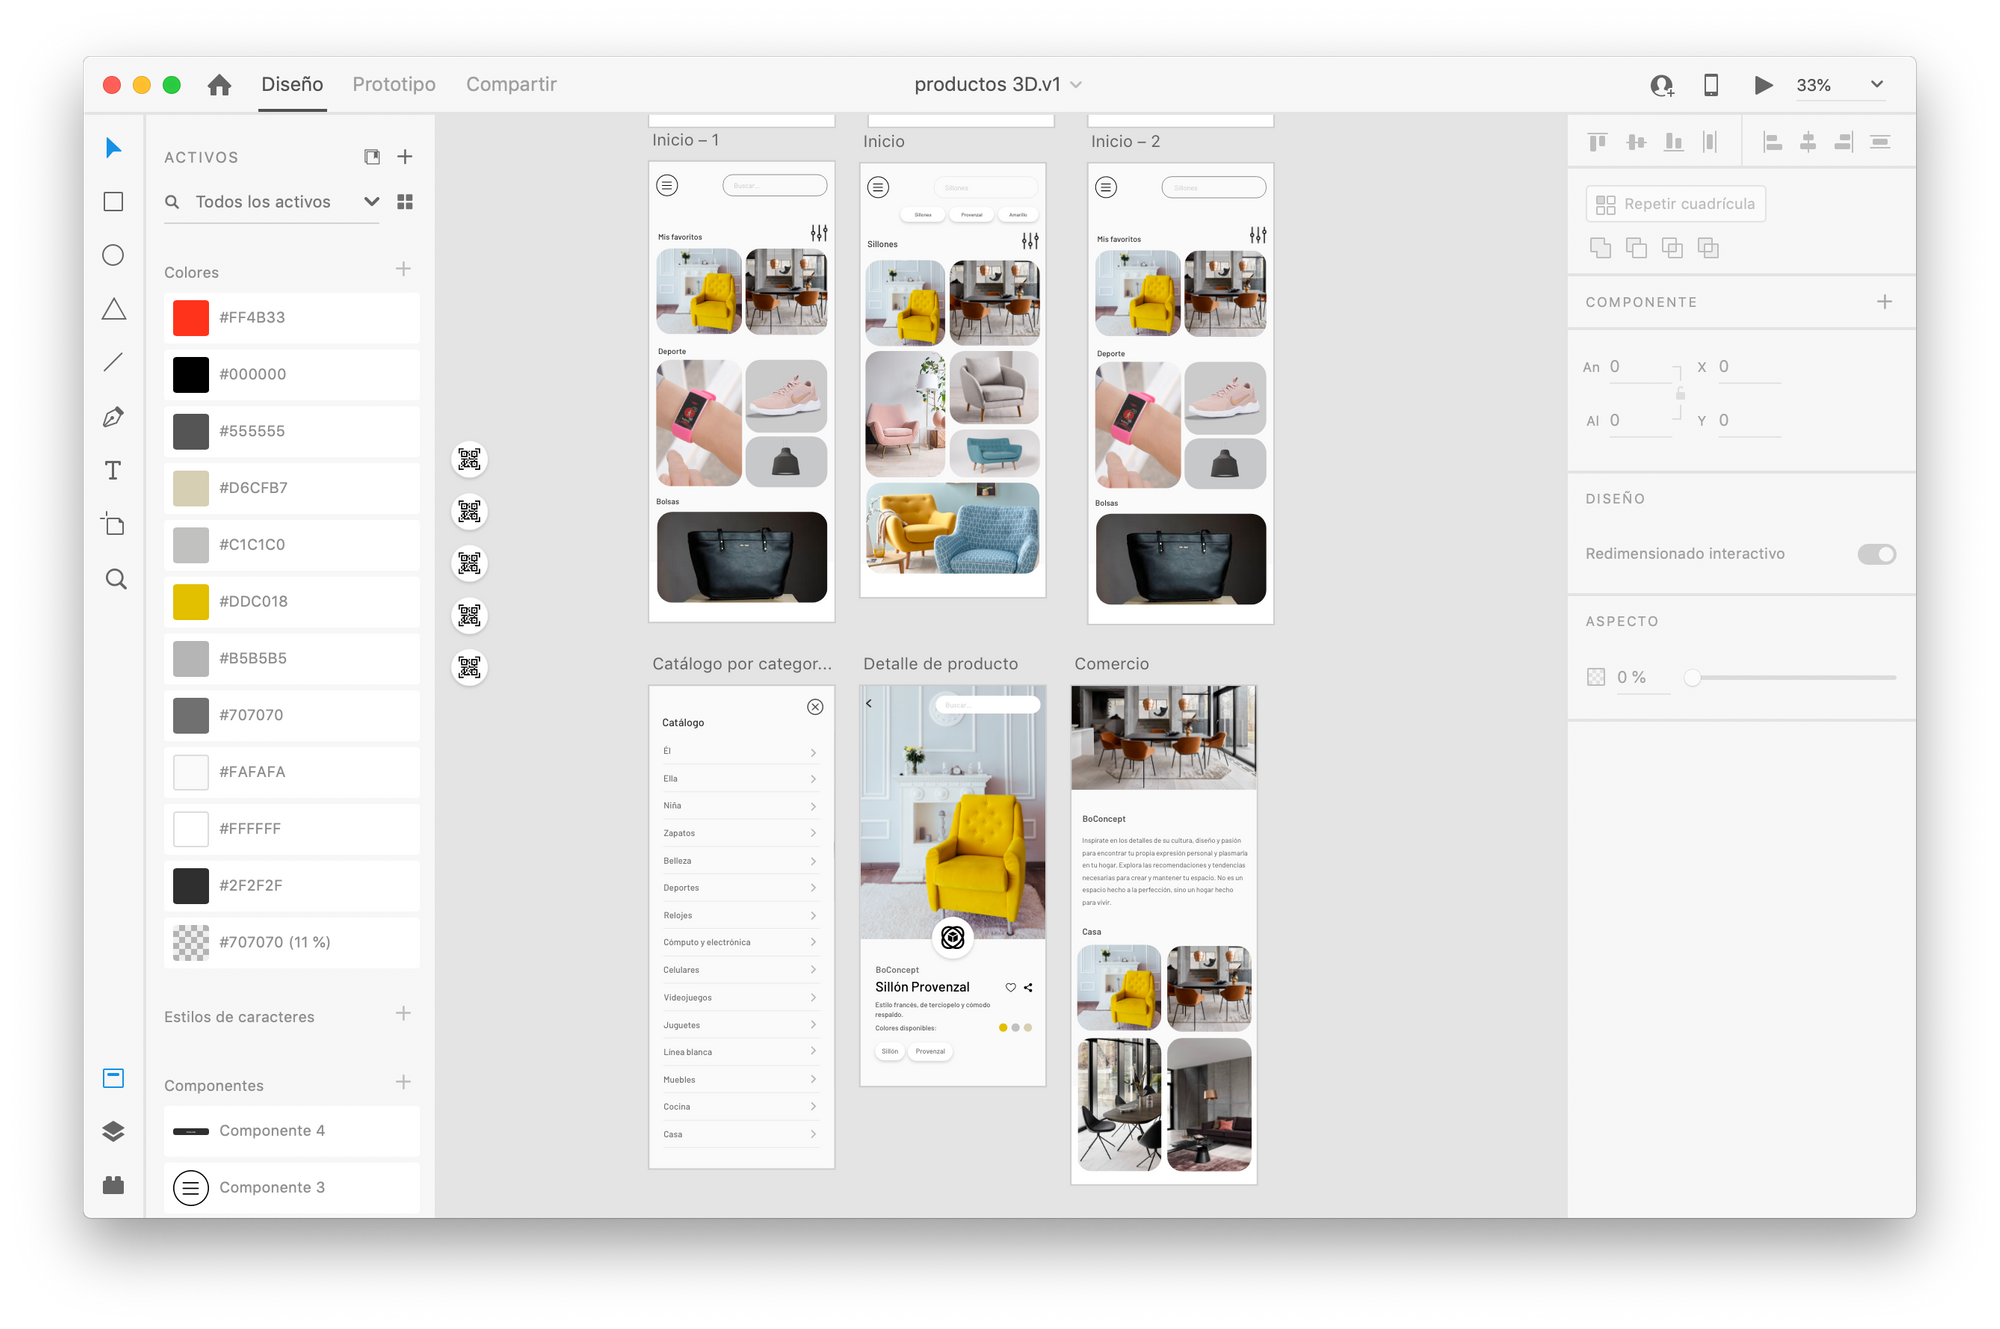The image size is (2000, 1329).
Task: Select the #FF4B33 red color swatch
Action: tap(191, 318)
